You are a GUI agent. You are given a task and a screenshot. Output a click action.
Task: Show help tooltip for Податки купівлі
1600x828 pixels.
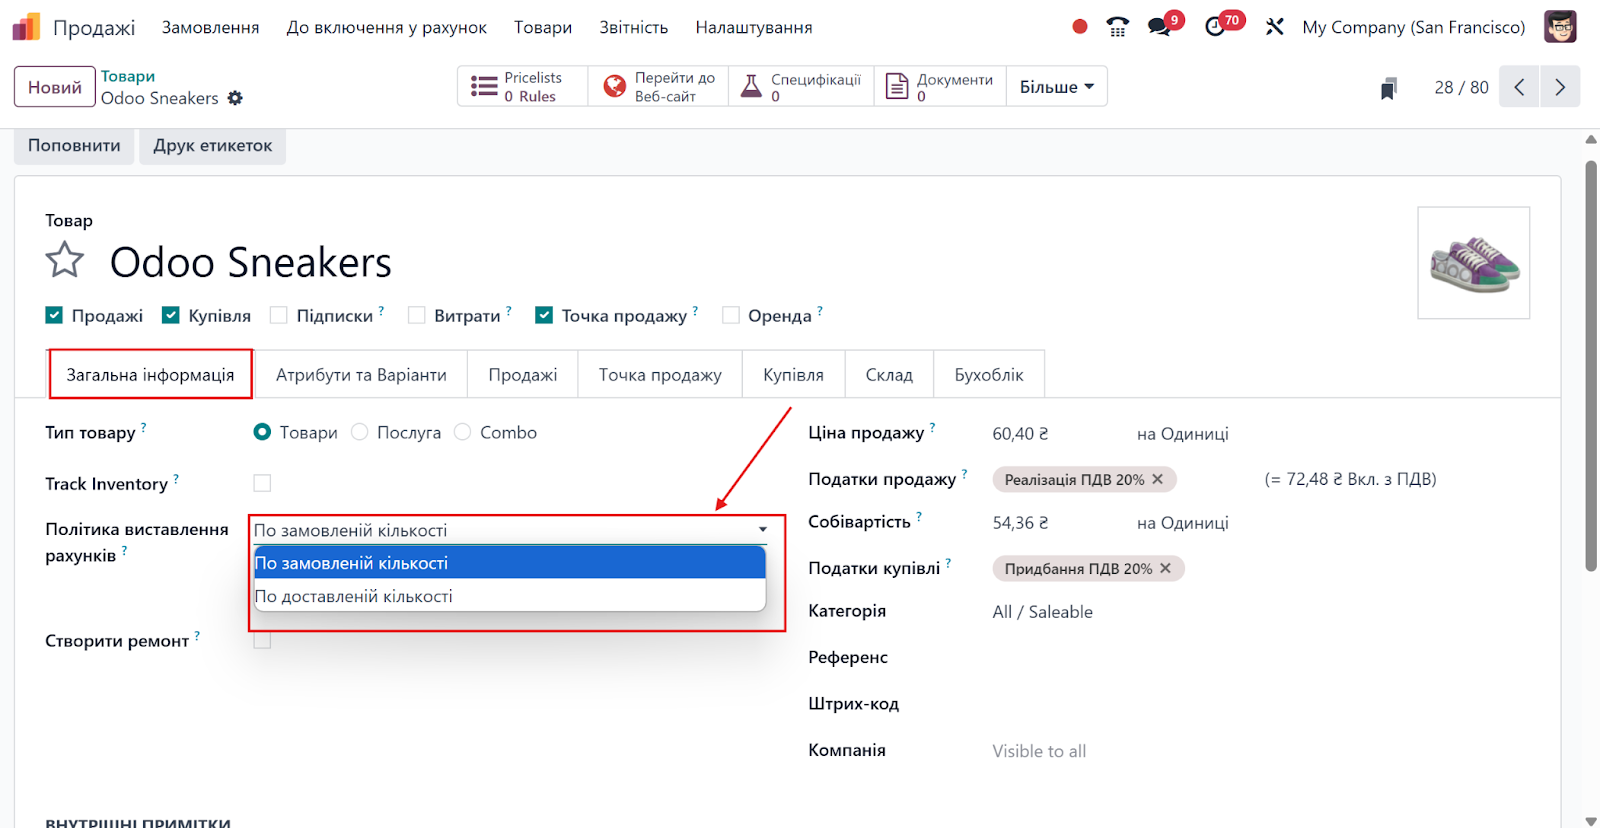tap(949, 563)
